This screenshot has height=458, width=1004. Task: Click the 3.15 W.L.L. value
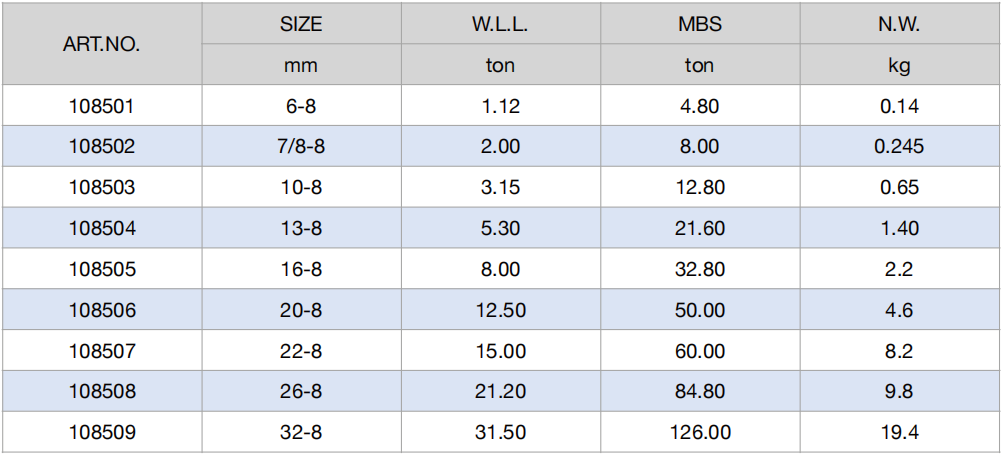[x=500, y=188]
